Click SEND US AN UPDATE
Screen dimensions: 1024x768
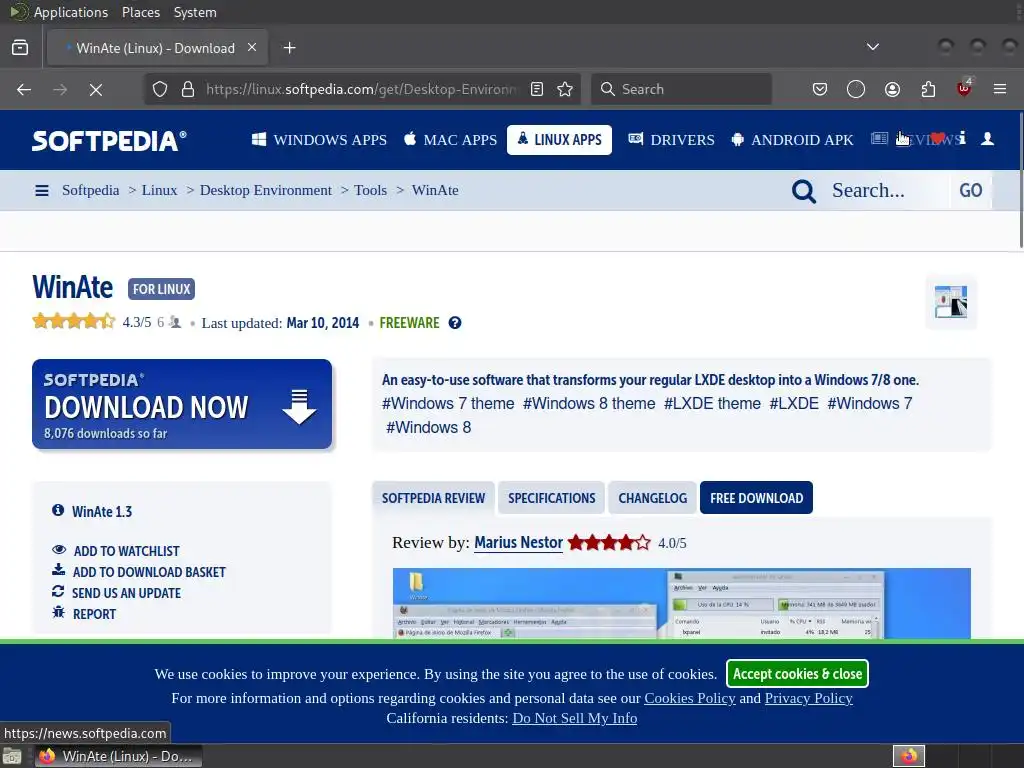pos(127,593)
